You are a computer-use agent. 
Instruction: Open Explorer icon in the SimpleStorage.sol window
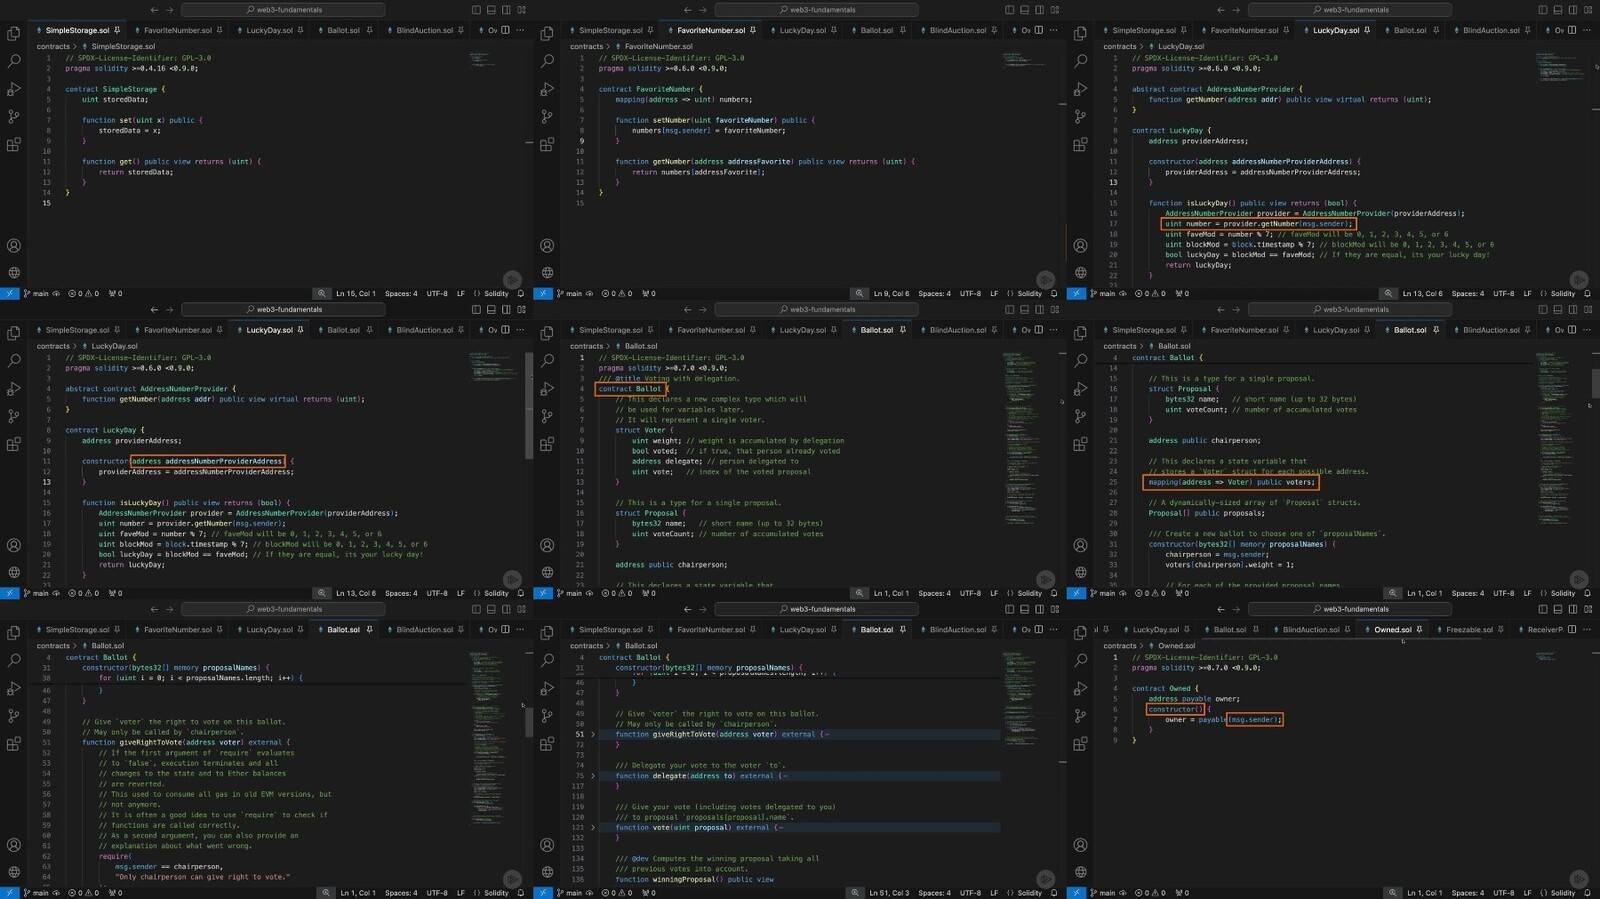[14, 34]
